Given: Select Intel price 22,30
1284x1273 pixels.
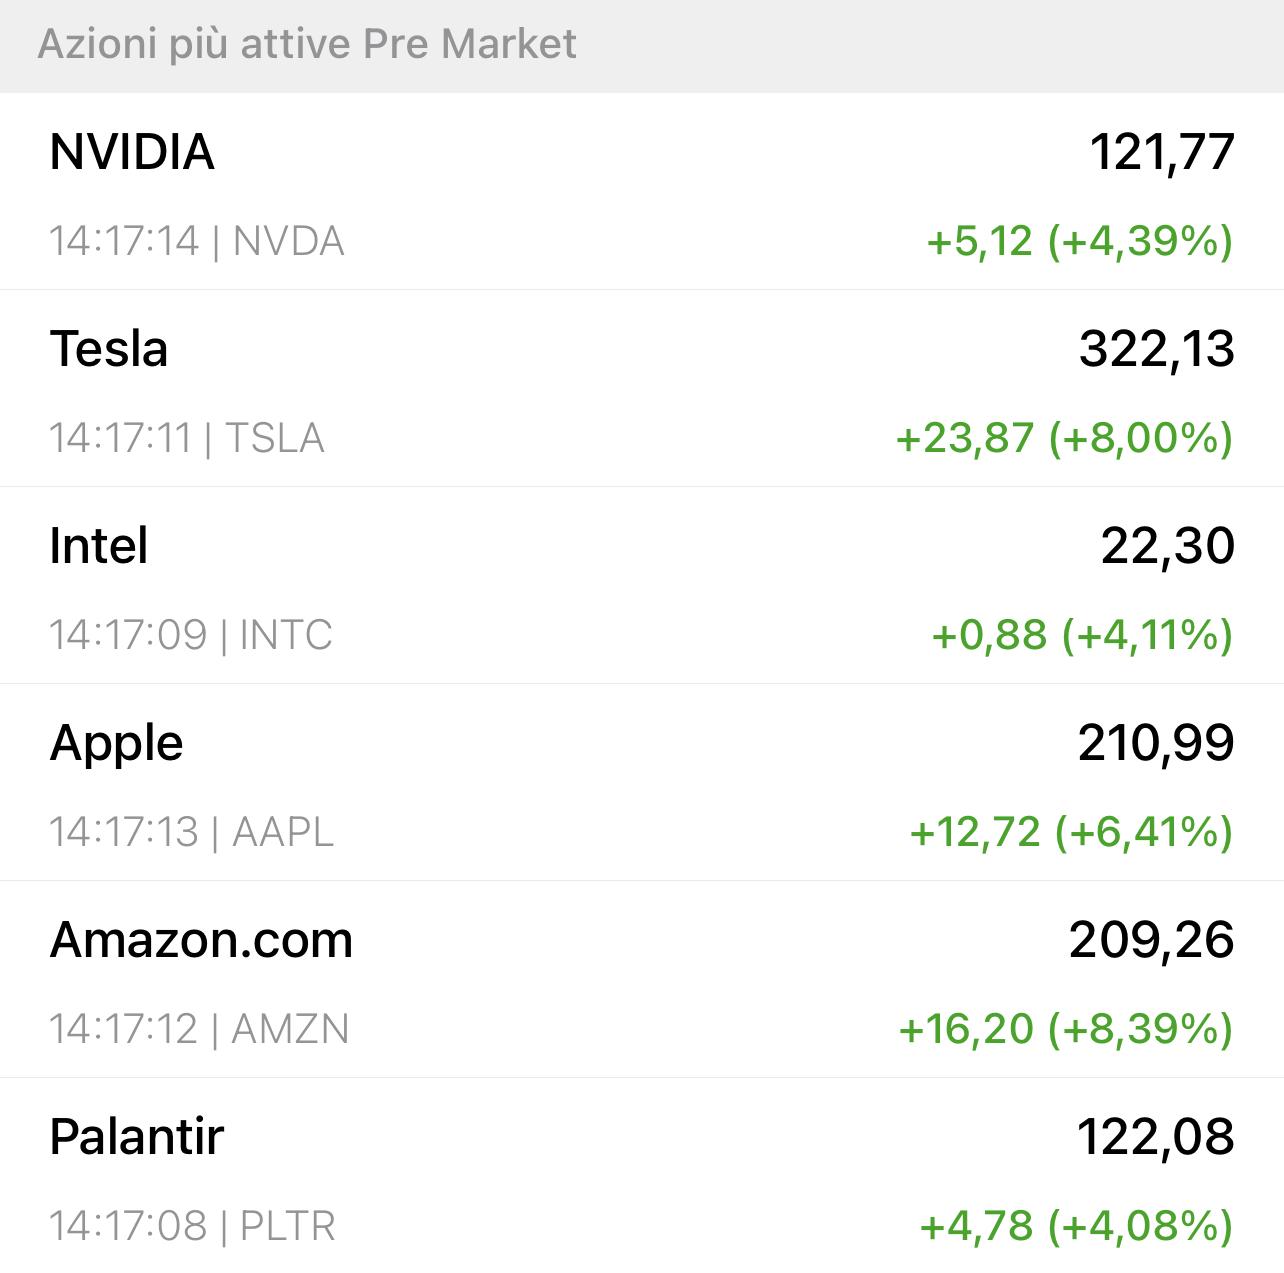Looking at the screenshot, I should pyautogui.click(x=1168, y=546).
